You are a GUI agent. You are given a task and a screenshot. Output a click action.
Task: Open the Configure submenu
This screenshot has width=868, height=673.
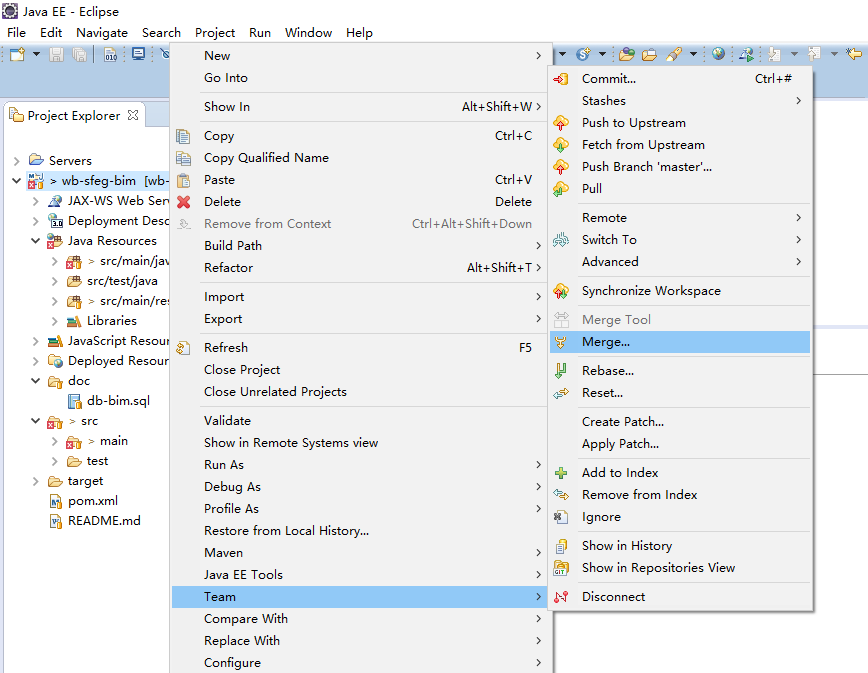click(x=359, y=662)
